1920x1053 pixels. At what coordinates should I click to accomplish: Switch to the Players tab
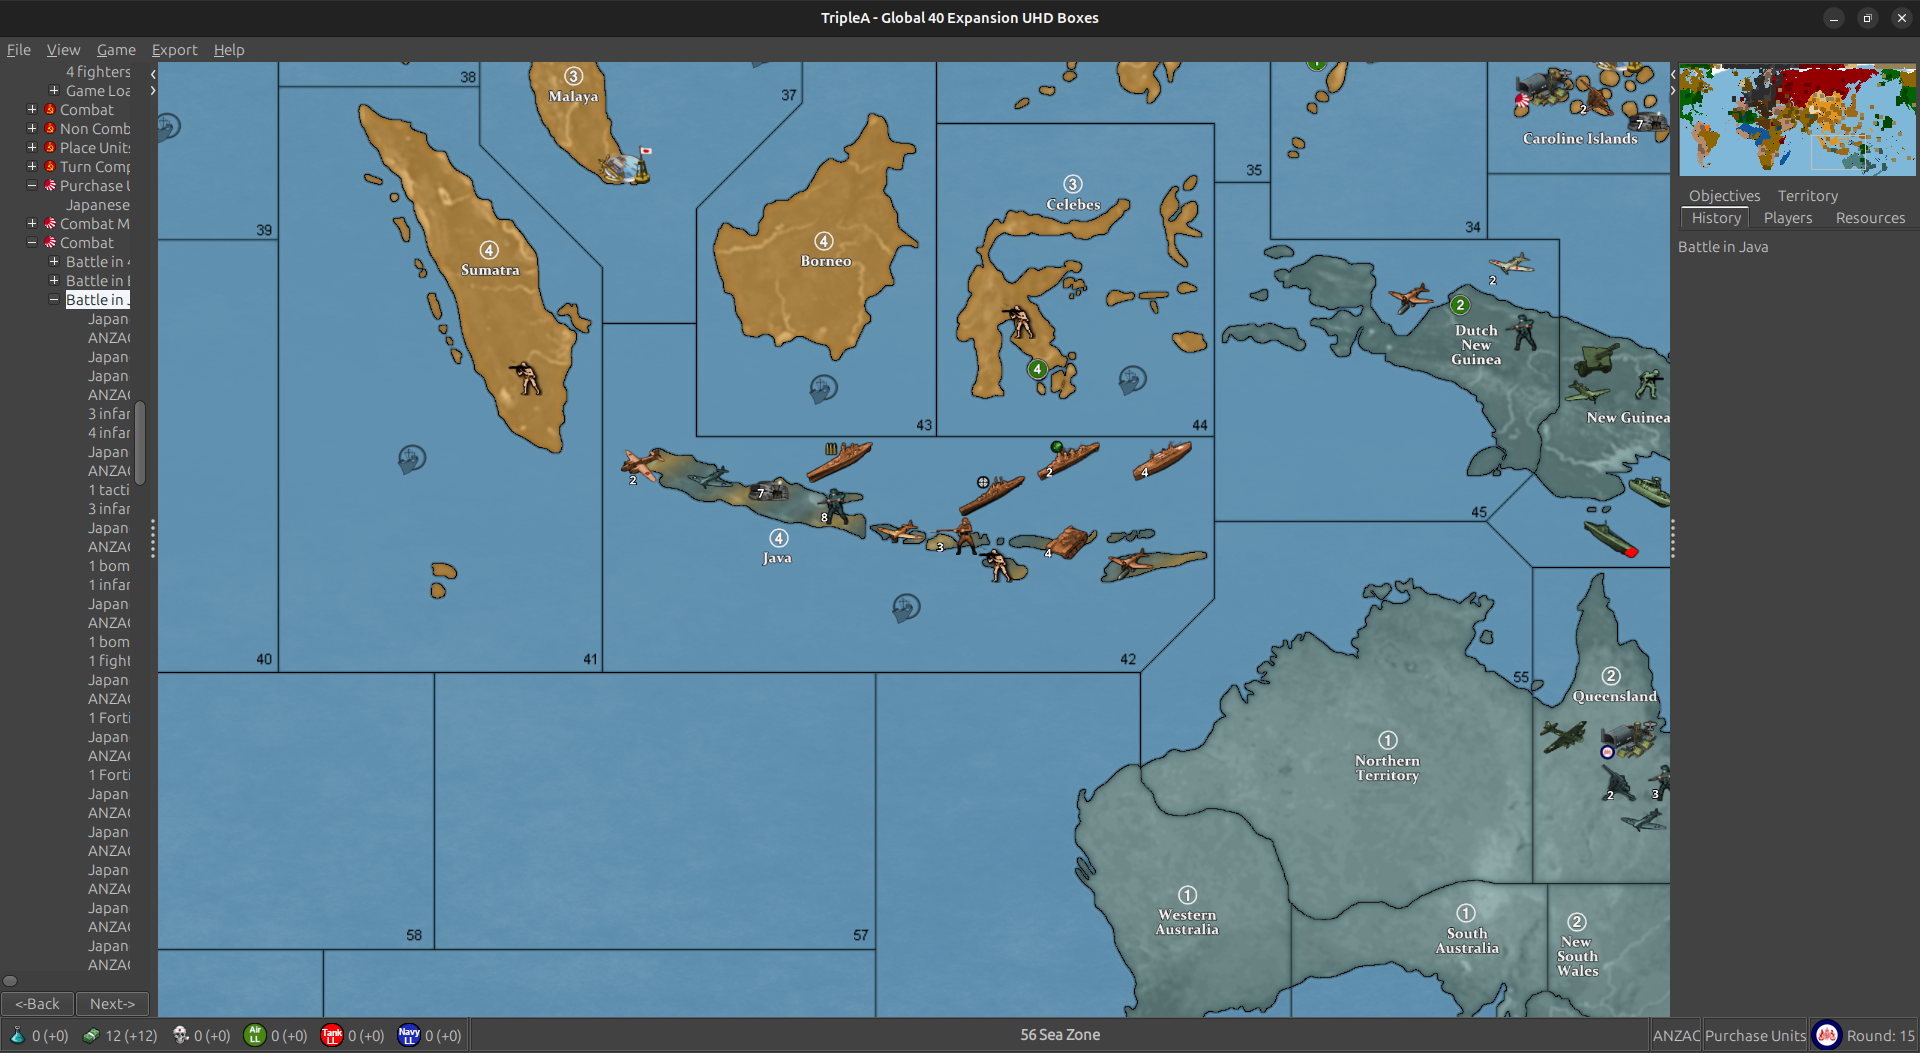pos(1787,218)
